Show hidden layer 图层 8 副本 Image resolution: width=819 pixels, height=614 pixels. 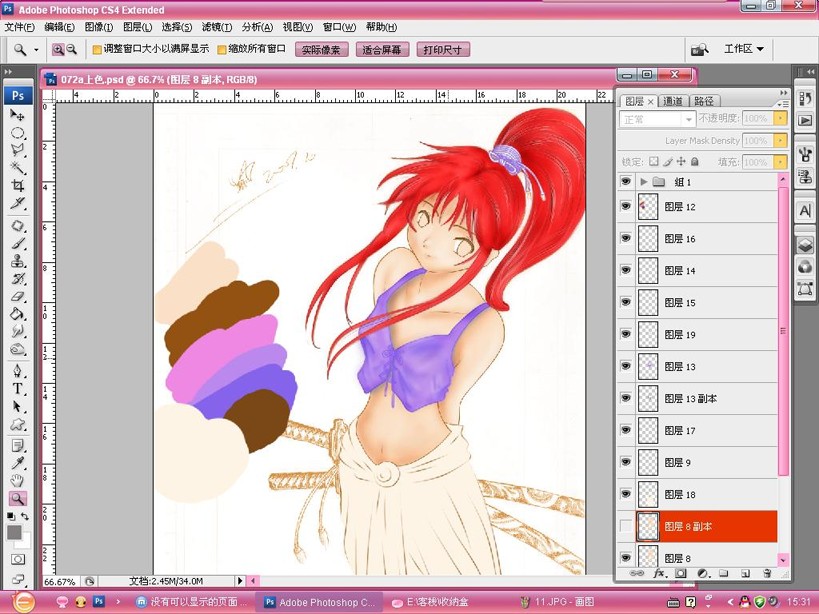coord(625,526)
